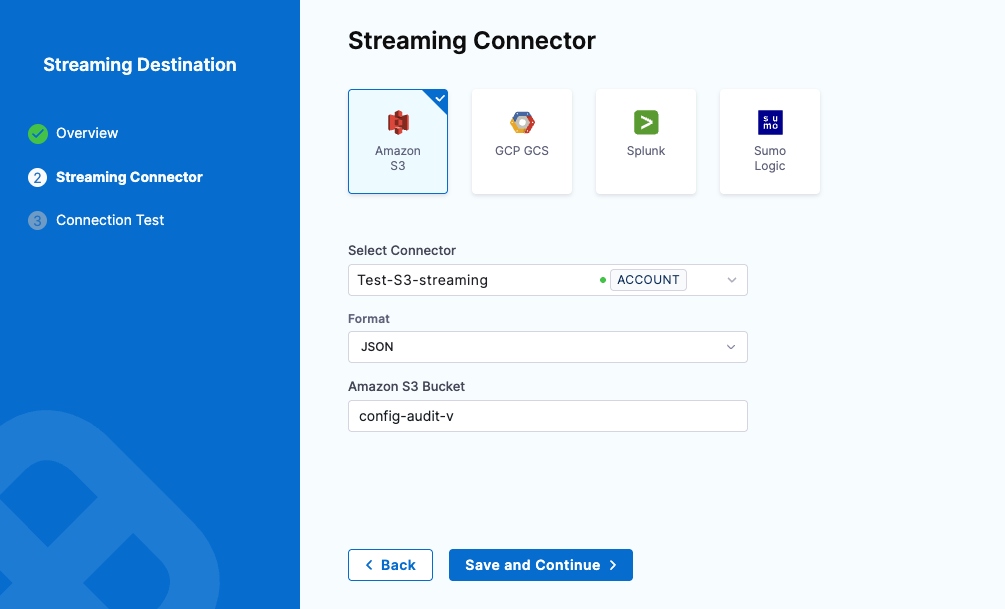The height and width of the screenshot is (609, 1005).
Task: Click the green Overview completed checkmark icon
Action: pyautogui.click(x=38, y=133)
